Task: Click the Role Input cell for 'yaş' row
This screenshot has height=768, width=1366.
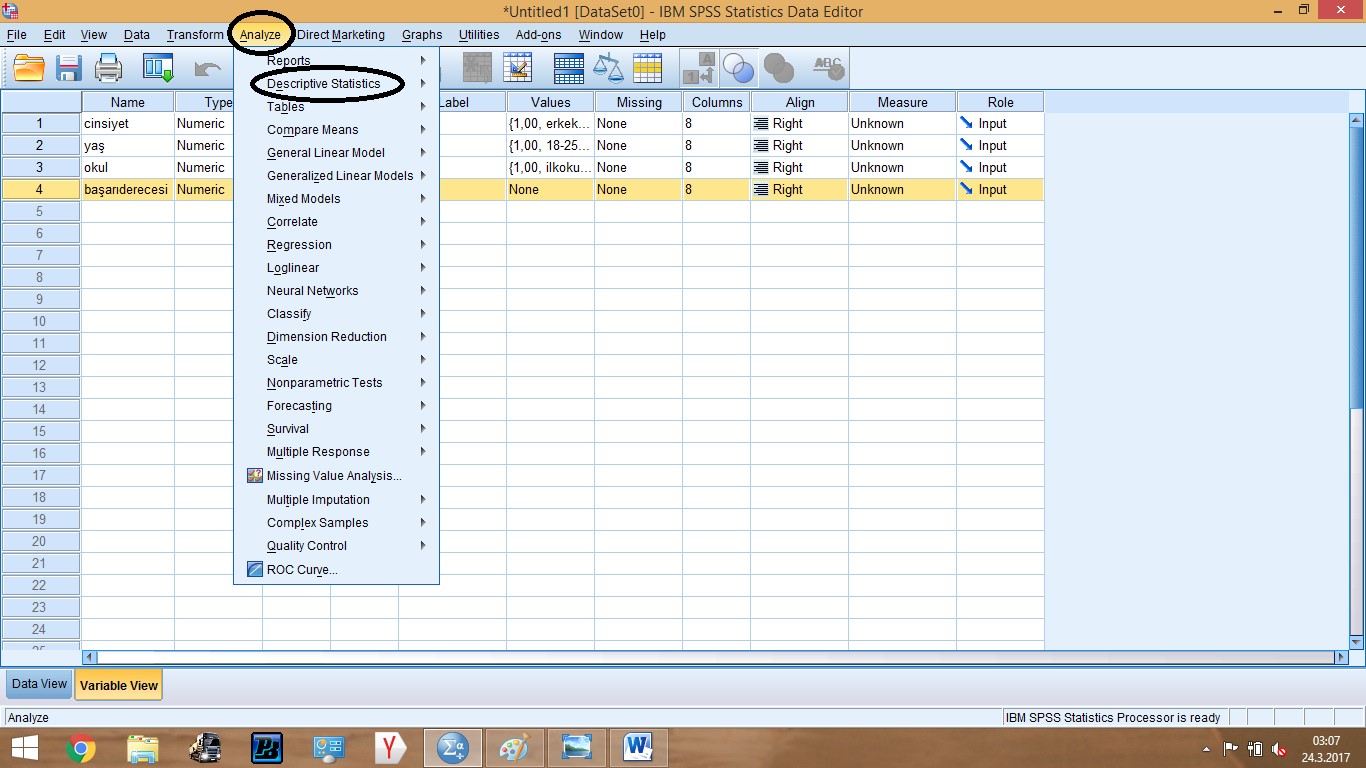Action: (1000, 146)
